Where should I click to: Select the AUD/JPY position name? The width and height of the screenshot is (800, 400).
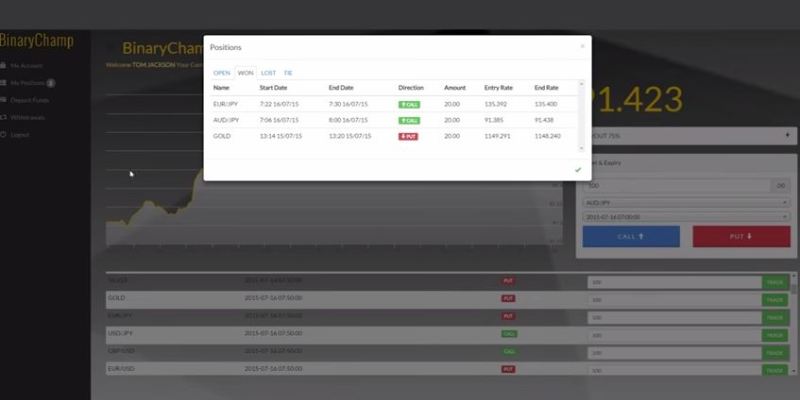click(226, 120)
